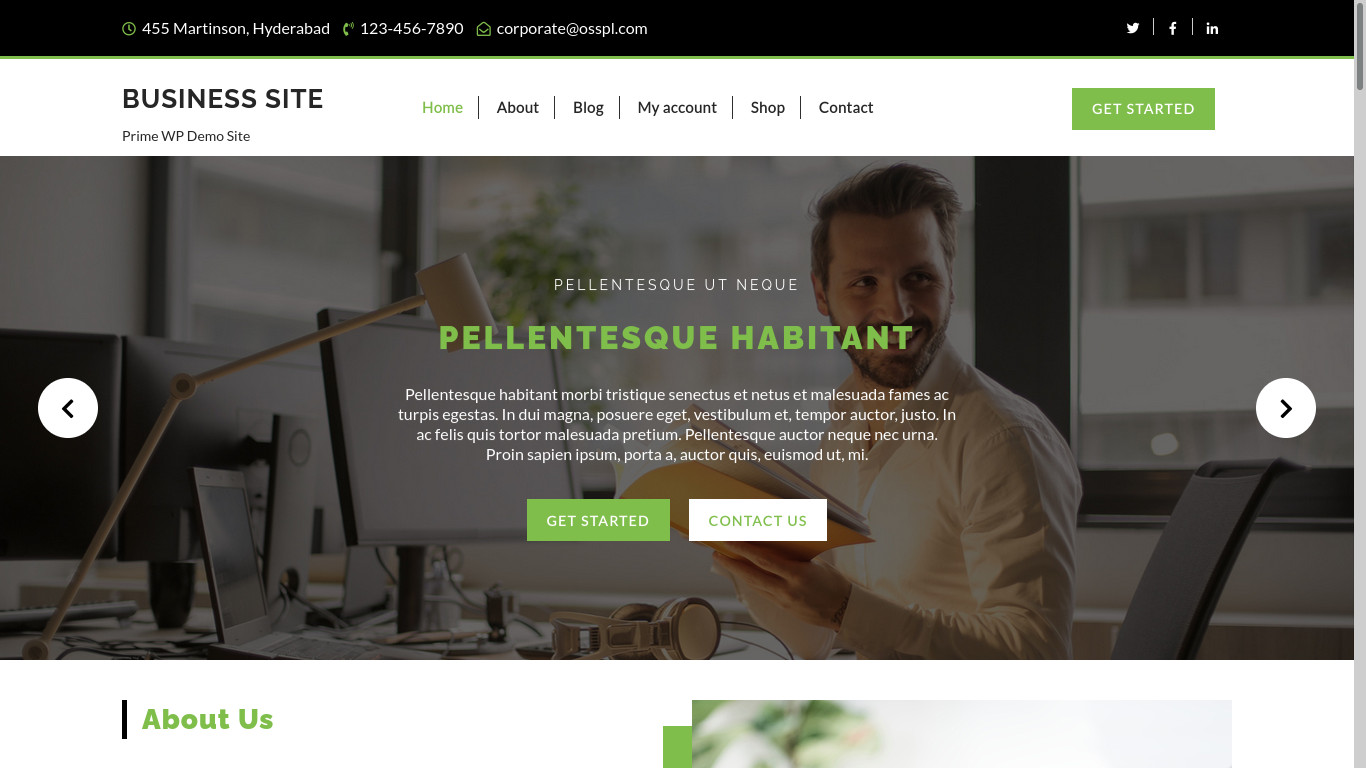Navigate to the Blog page
Screen dimensions: 1366x768
click(588, 107)
